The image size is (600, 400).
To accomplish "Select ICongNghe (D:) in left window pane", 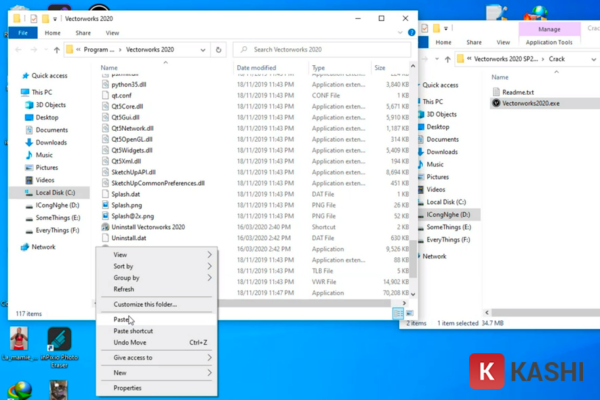I will pyautogui.click(x=57, y=205).
